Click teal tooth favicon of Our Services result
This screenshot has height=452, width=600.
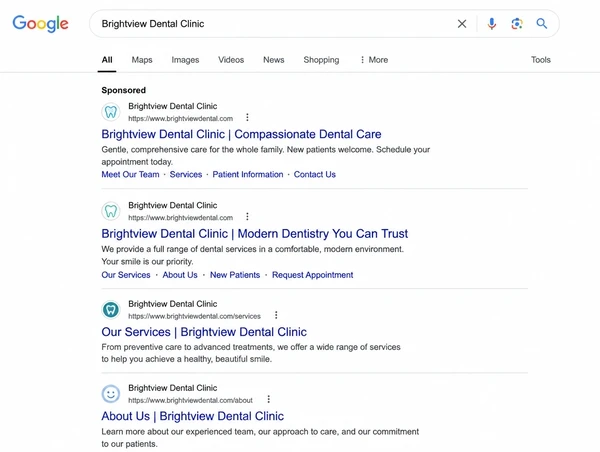(x=111, y=309)
